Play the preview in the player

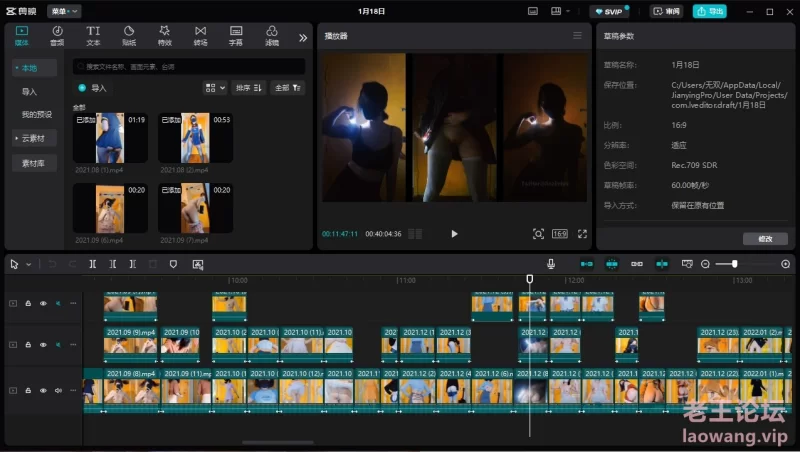(x=454, y=234)
